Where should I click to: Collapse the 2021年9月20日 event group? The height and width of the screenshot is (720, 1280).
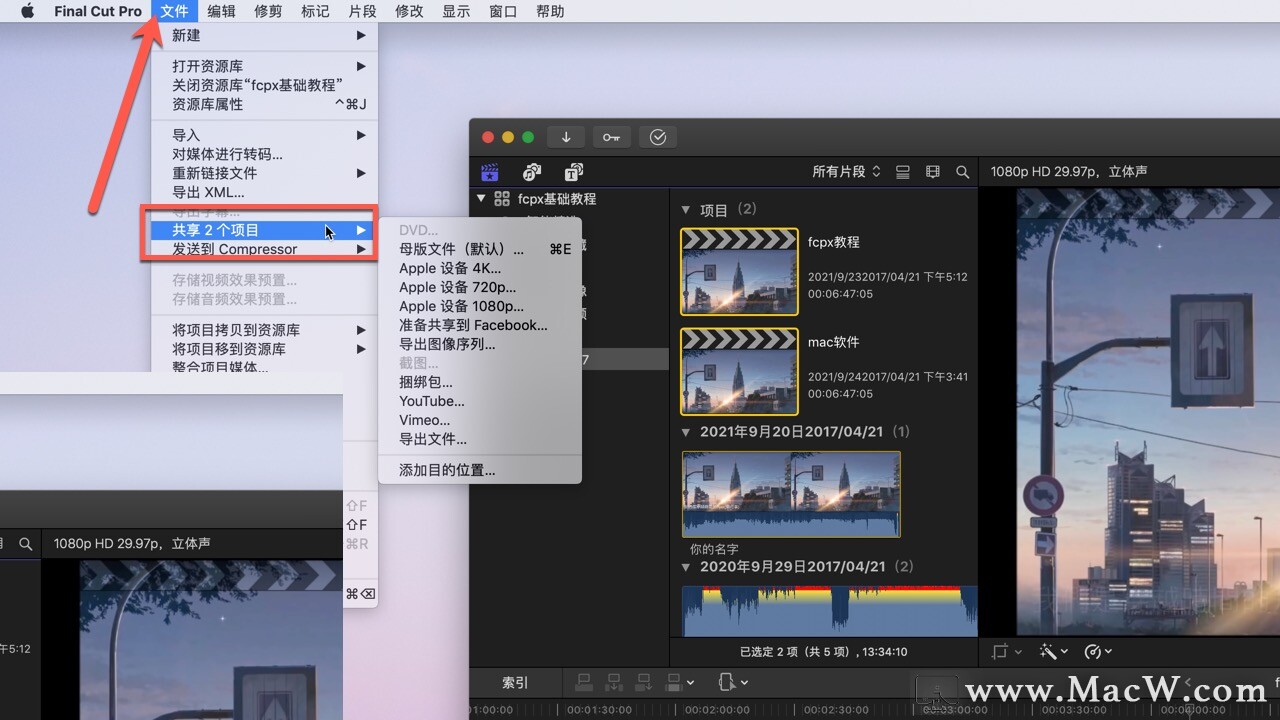[x=686, y=432]
